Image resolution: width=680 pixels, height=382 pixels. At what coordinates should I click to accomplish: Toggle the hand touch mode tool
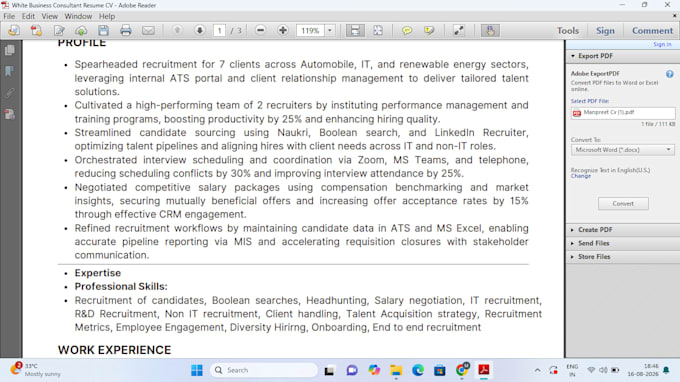tap(490, 30)
